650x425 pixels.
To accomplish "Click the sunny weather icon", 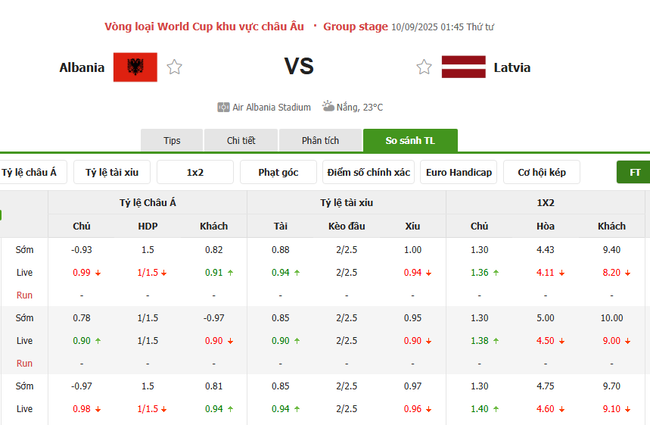I will tap(329, 107).
